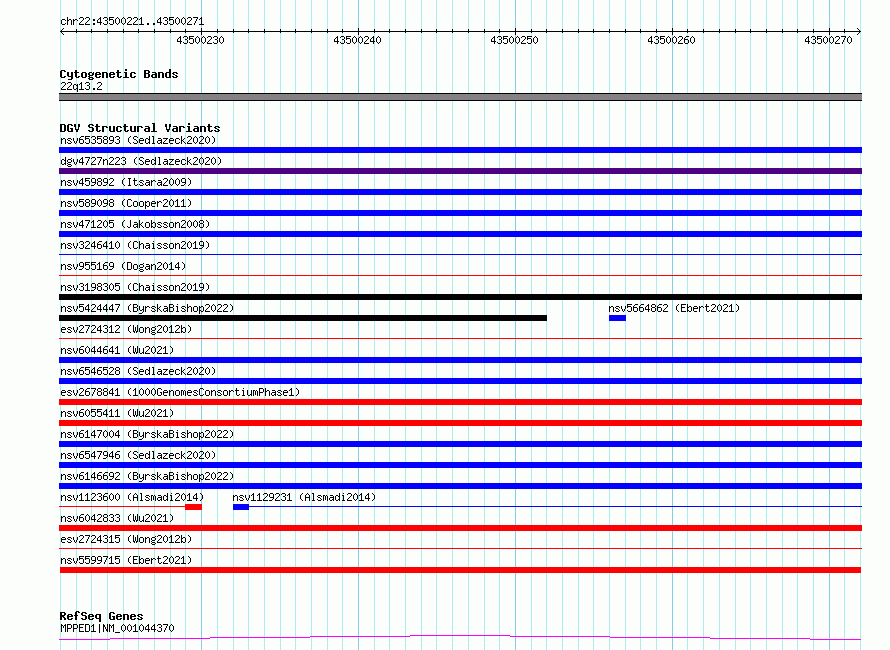
Task: Click the blue nsv6146692 feature bar
Action: [460, 486]
